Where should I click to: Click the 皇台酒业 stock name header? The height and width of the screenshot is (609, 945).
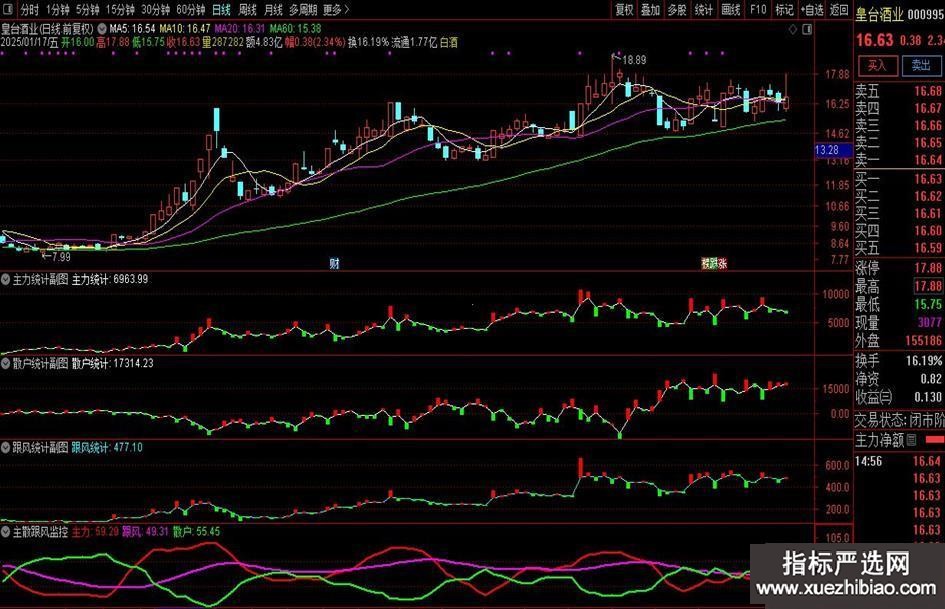[x=879, y=14]
